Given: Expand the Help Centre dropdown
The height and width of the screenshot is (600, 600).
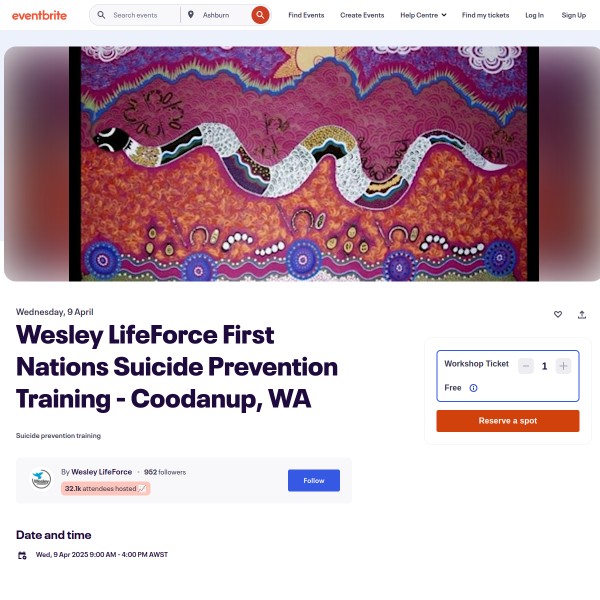Looking at the screenshot, I should point(423,15).
